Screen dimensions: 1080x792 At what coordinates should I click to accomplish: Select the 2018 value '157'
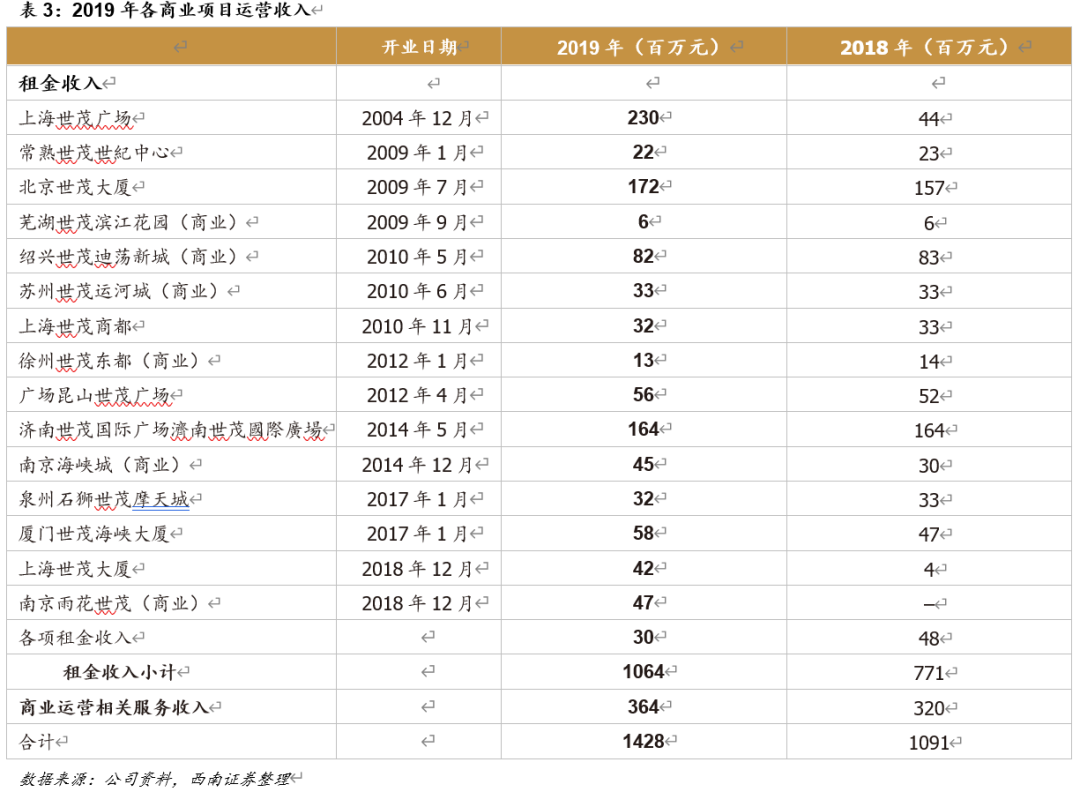point(929,188)
